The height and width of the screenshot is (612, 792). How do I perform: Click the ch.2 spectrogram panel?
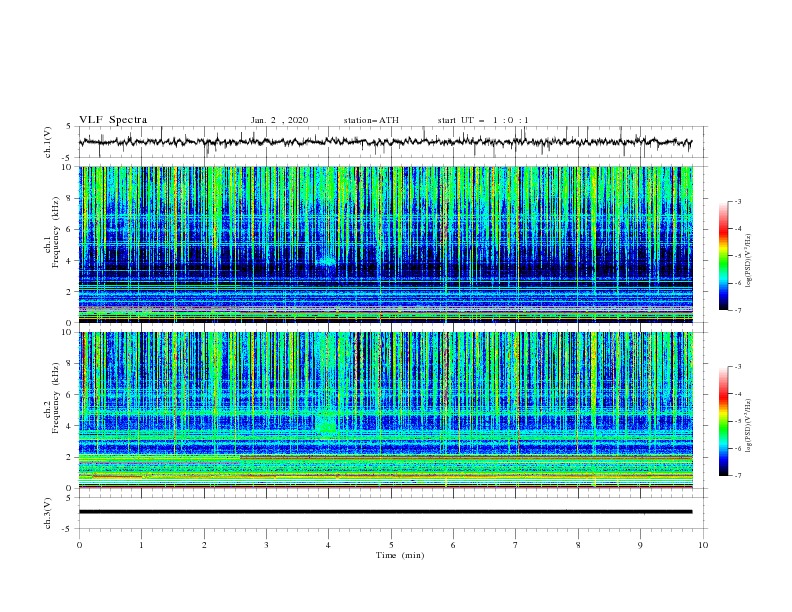385,410
